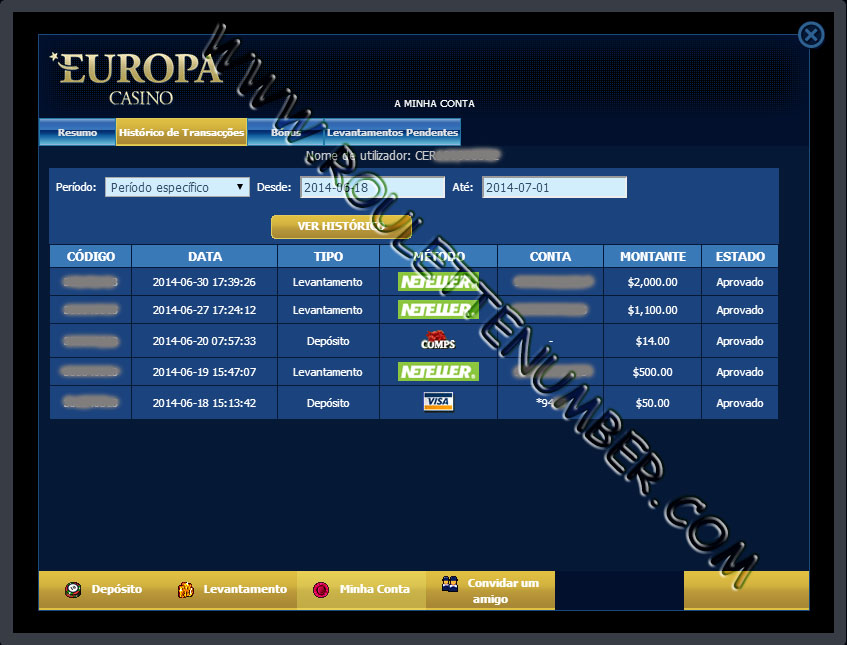Switch to the Bónus tab
The width and height of the screenshot is (847, 645).
(x=286, y=132)
